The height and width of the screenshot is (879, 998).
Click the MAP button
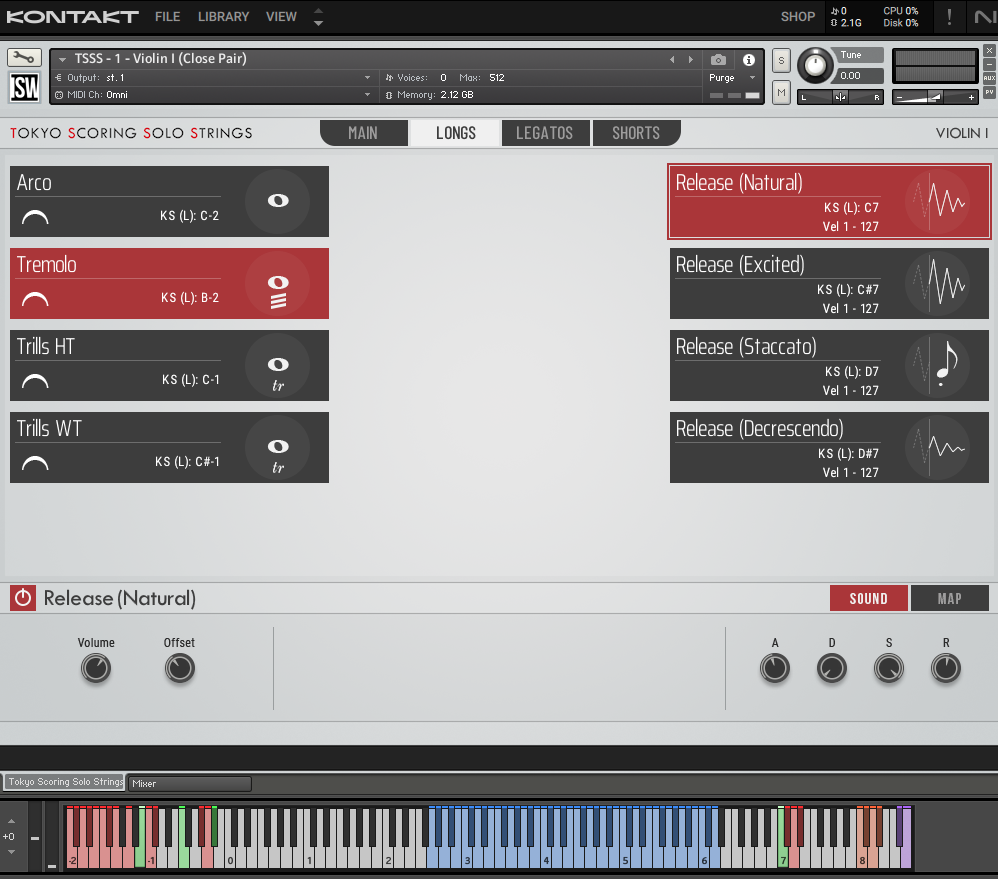tap(949, 598)
